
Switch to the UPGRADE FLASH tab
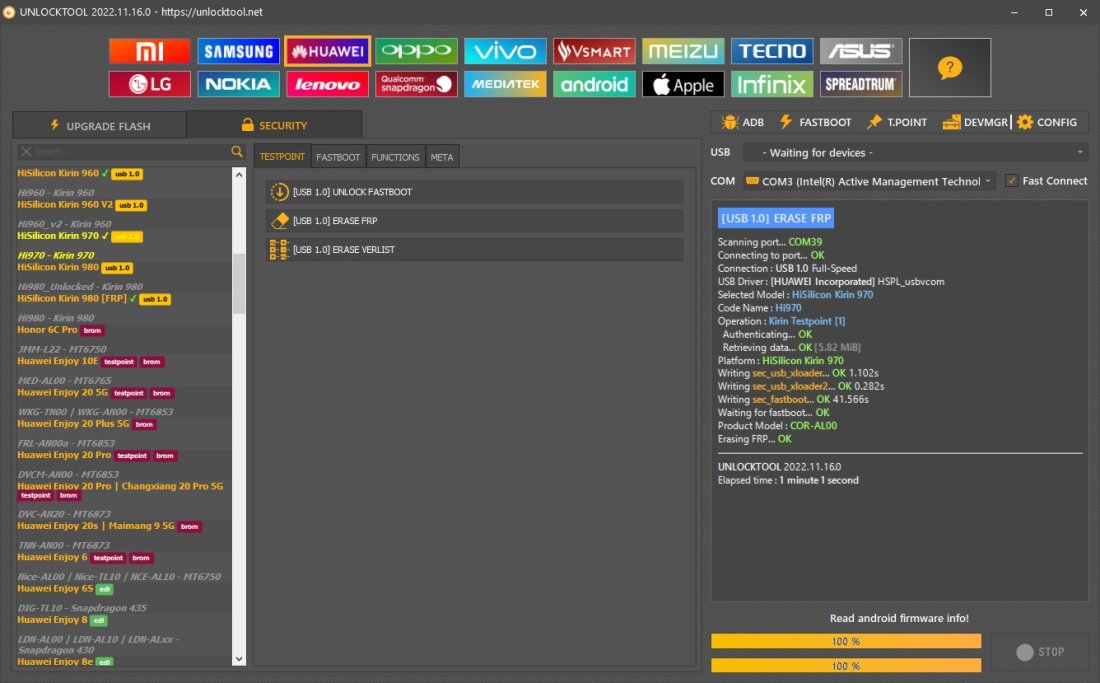(100, 126)
